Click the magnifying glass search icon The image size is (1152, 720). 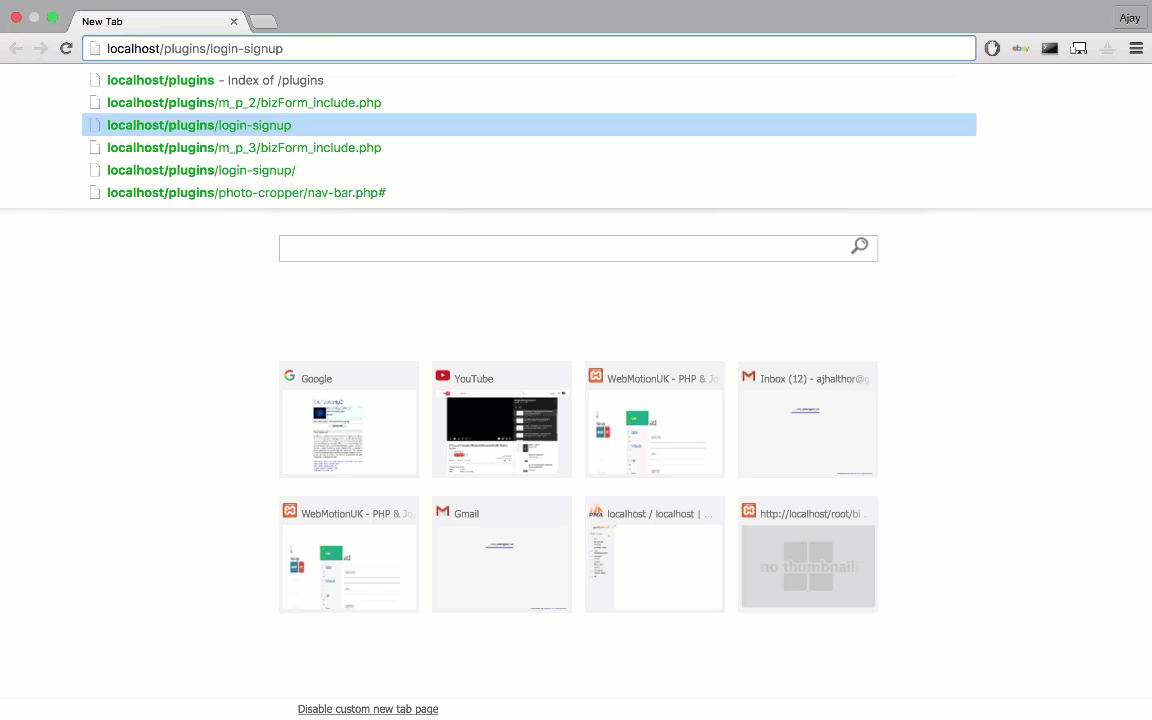[x=859, y=247]
